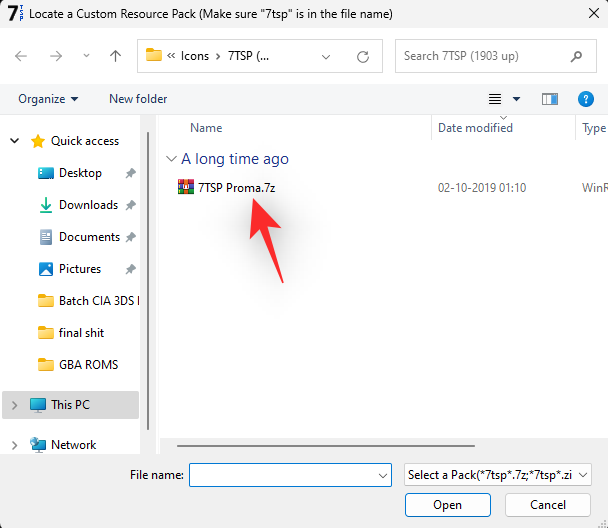Select This PC in the sidebar
Screen dimensions: 608x528
click(x=70, y=405)
